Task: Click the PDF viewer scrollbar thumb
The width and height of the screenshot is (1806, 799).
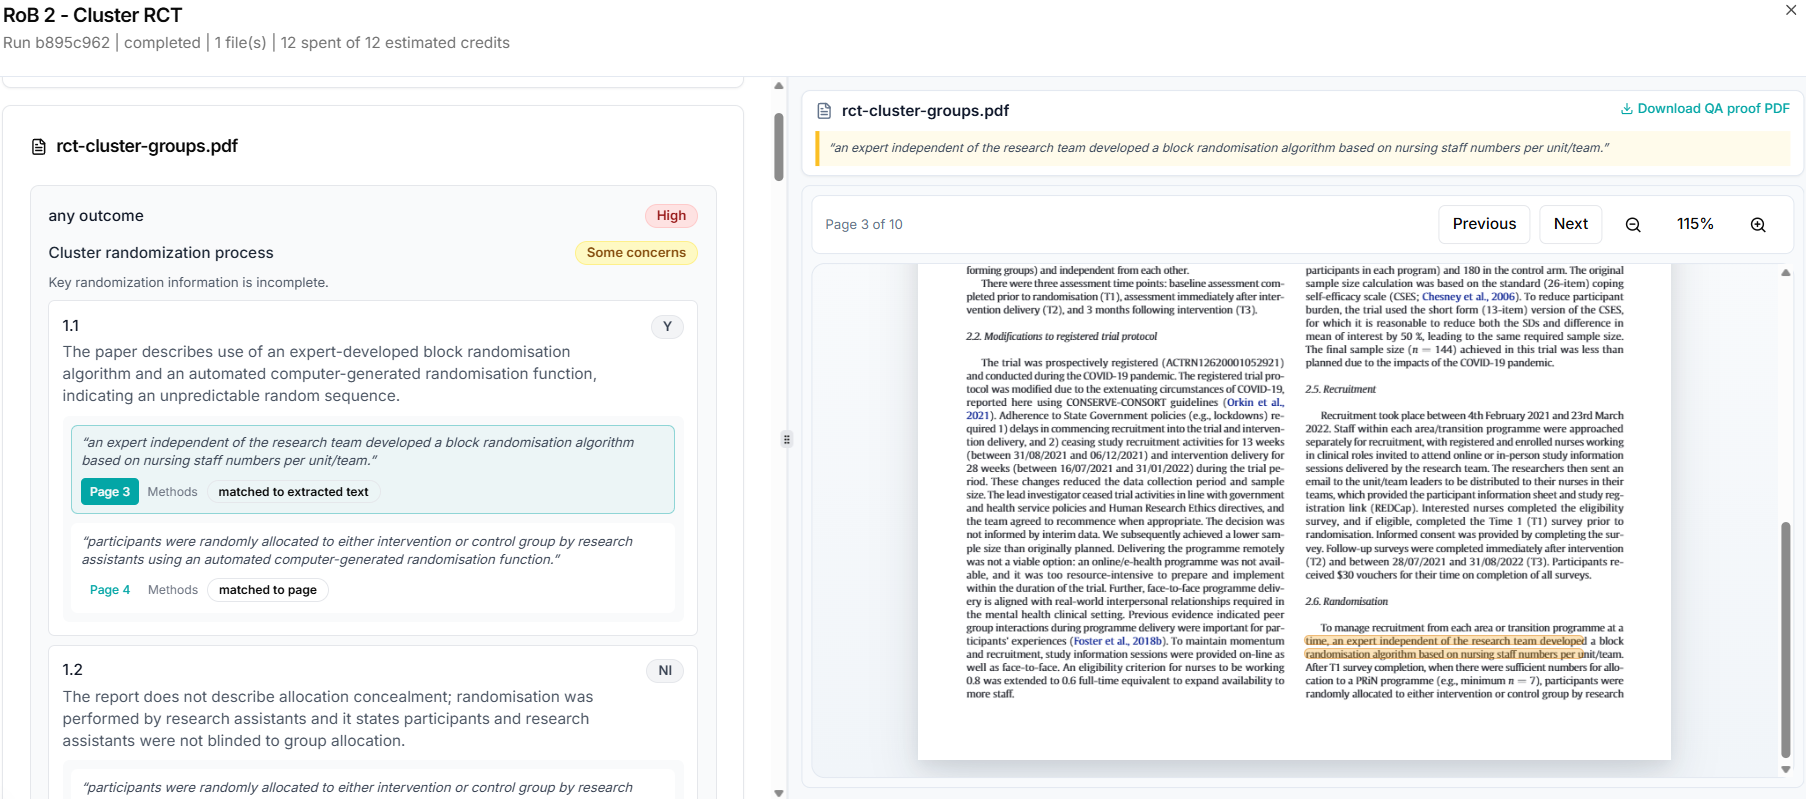Action: coord(1786,640)
